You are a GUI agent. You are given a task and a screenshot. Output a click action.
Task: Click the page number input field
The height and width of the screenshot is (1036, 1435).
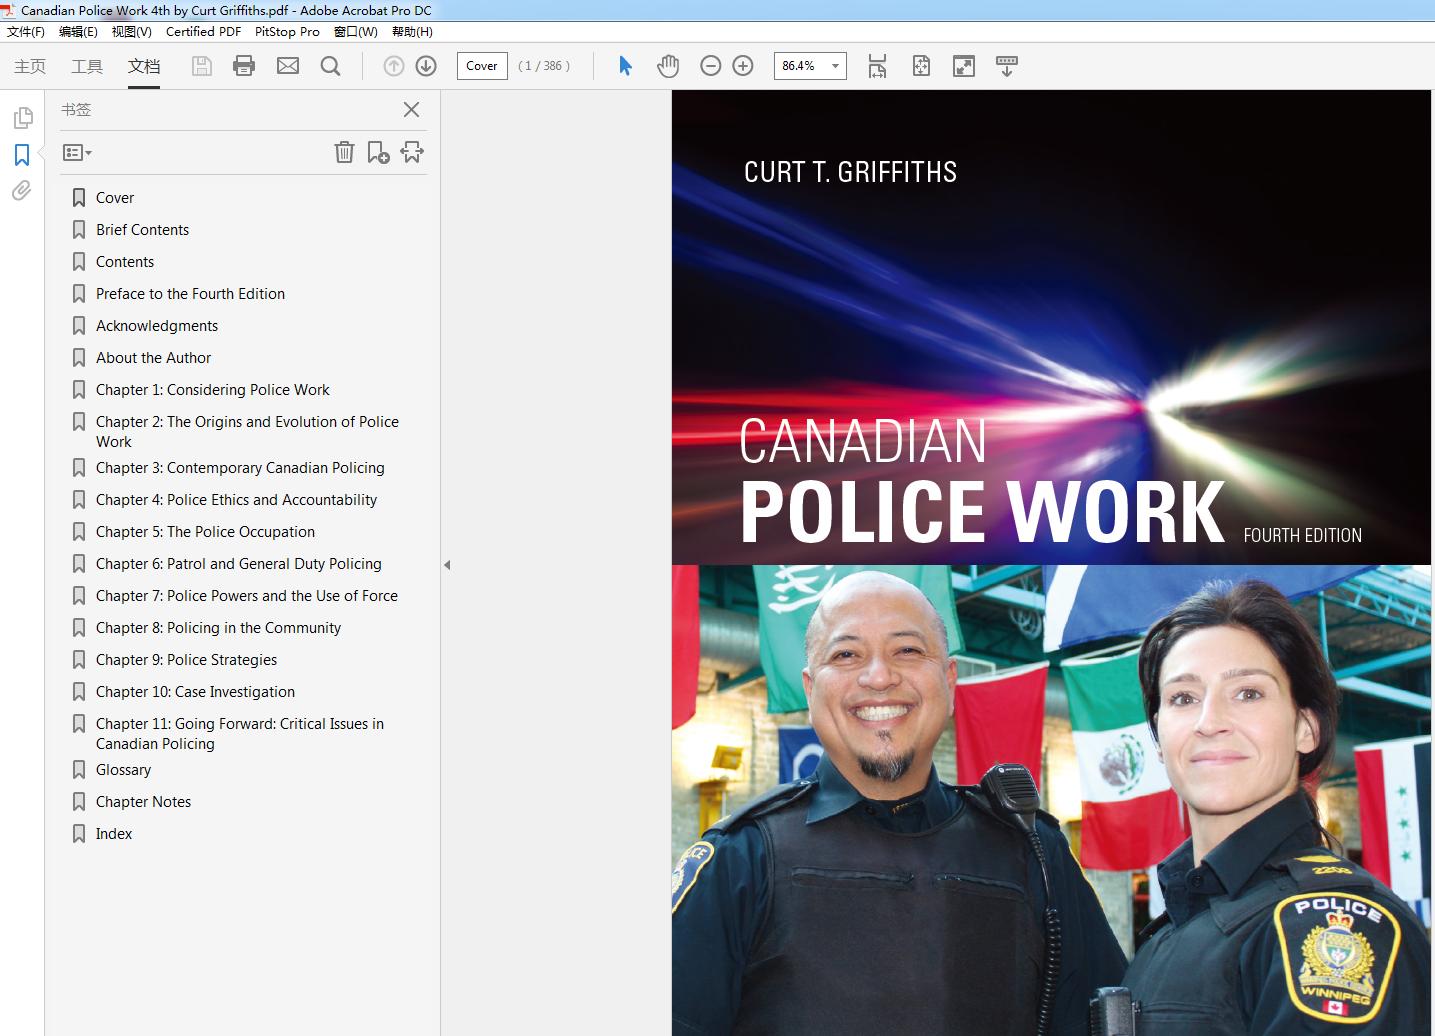(482, 66)
